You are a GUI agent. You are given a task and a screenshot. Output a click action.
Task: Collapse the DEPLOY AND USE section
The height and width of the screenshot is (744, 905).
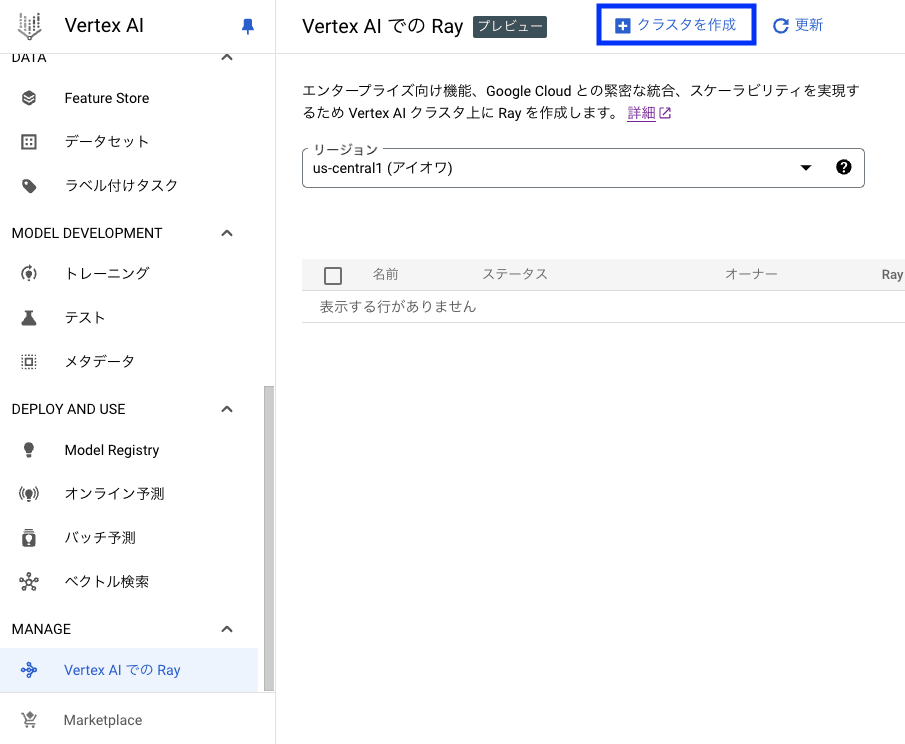click(227, 409)
